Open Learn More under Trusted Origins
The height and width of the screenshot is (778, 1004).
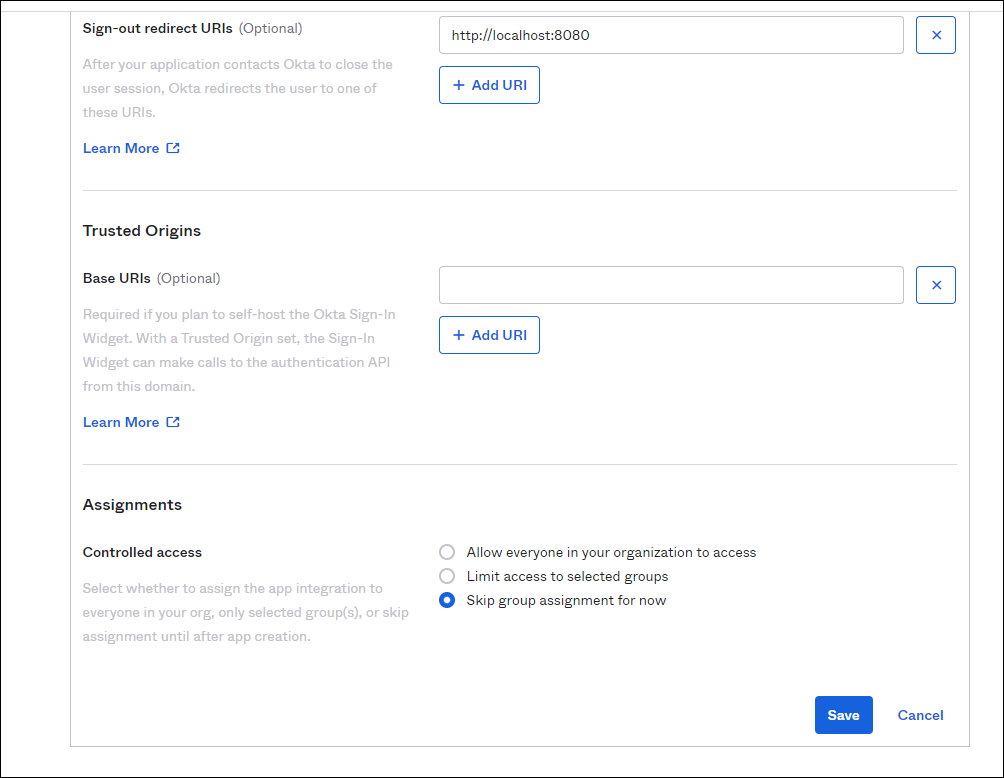(121, 422)
